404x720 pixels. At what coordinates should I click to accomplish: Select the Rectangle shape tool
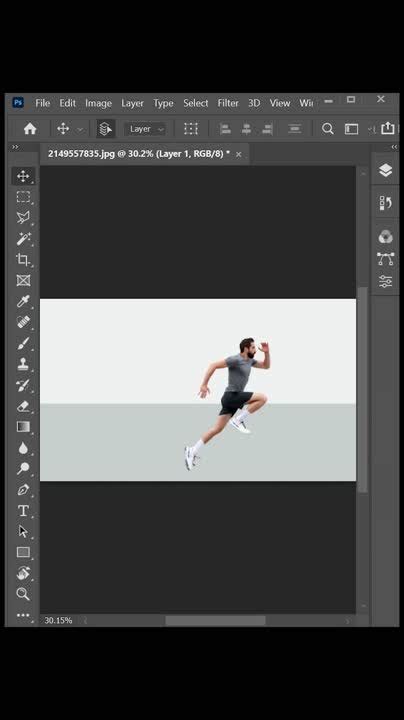coord(23,552)
